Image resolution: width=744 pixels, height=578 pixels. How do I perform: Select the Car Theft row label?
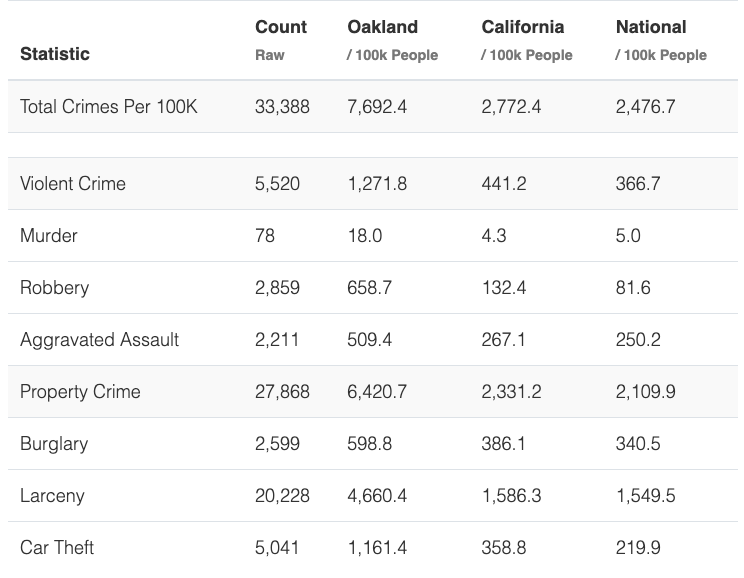(57, 548)
